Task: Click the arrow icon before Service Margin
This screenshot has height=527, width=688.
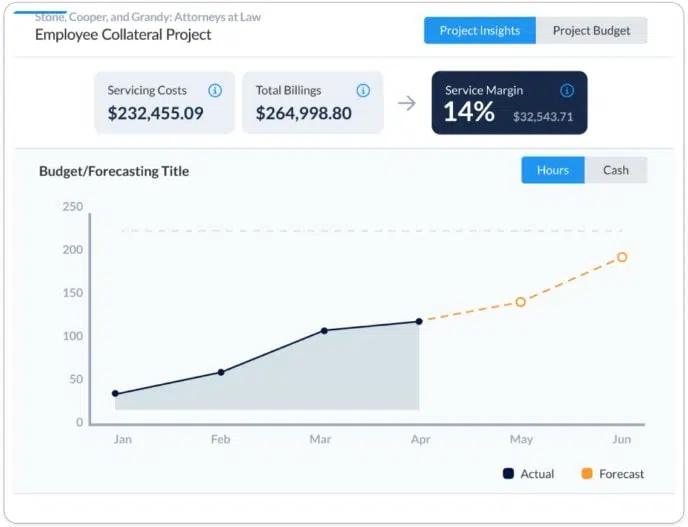Action: coord(406,103)
